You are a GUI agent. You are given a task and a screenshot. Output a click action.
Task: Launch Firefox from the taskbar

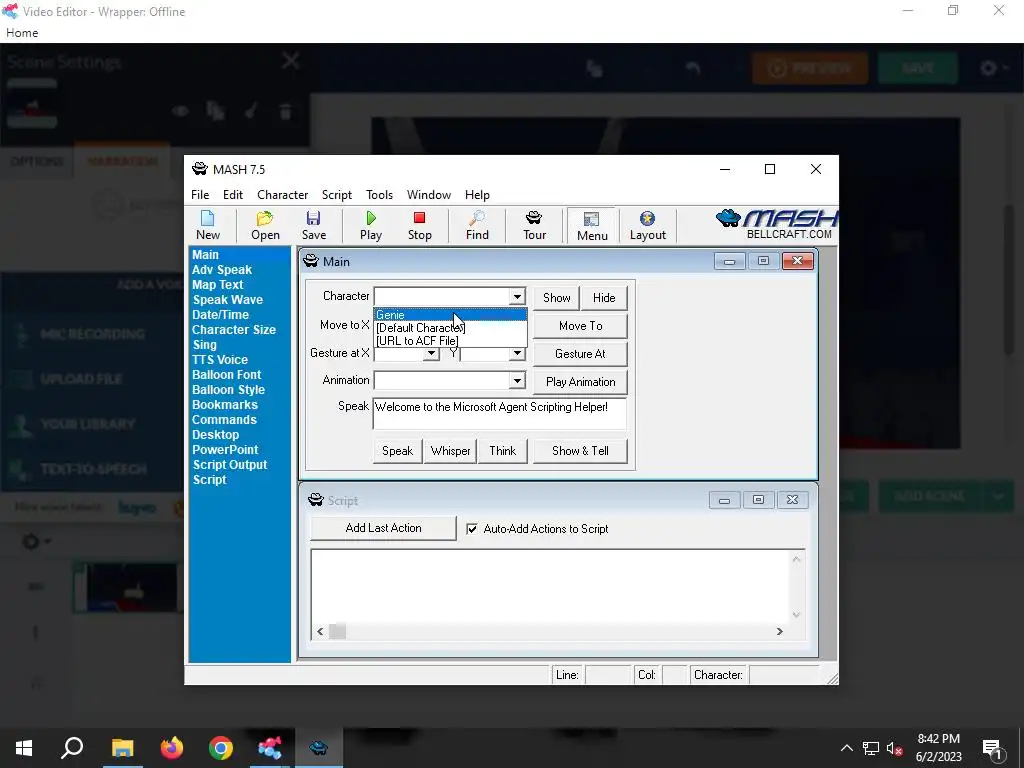(172, 748)
